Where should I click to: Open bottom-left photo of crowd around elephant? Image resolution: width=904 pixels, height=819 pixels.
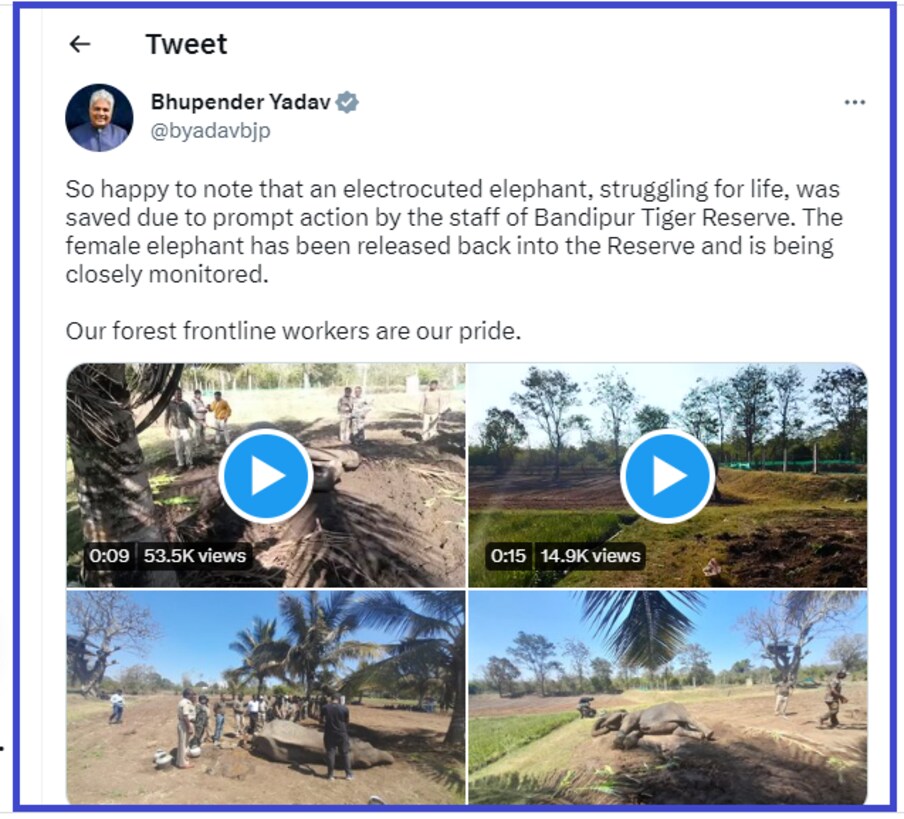(266, 697)
